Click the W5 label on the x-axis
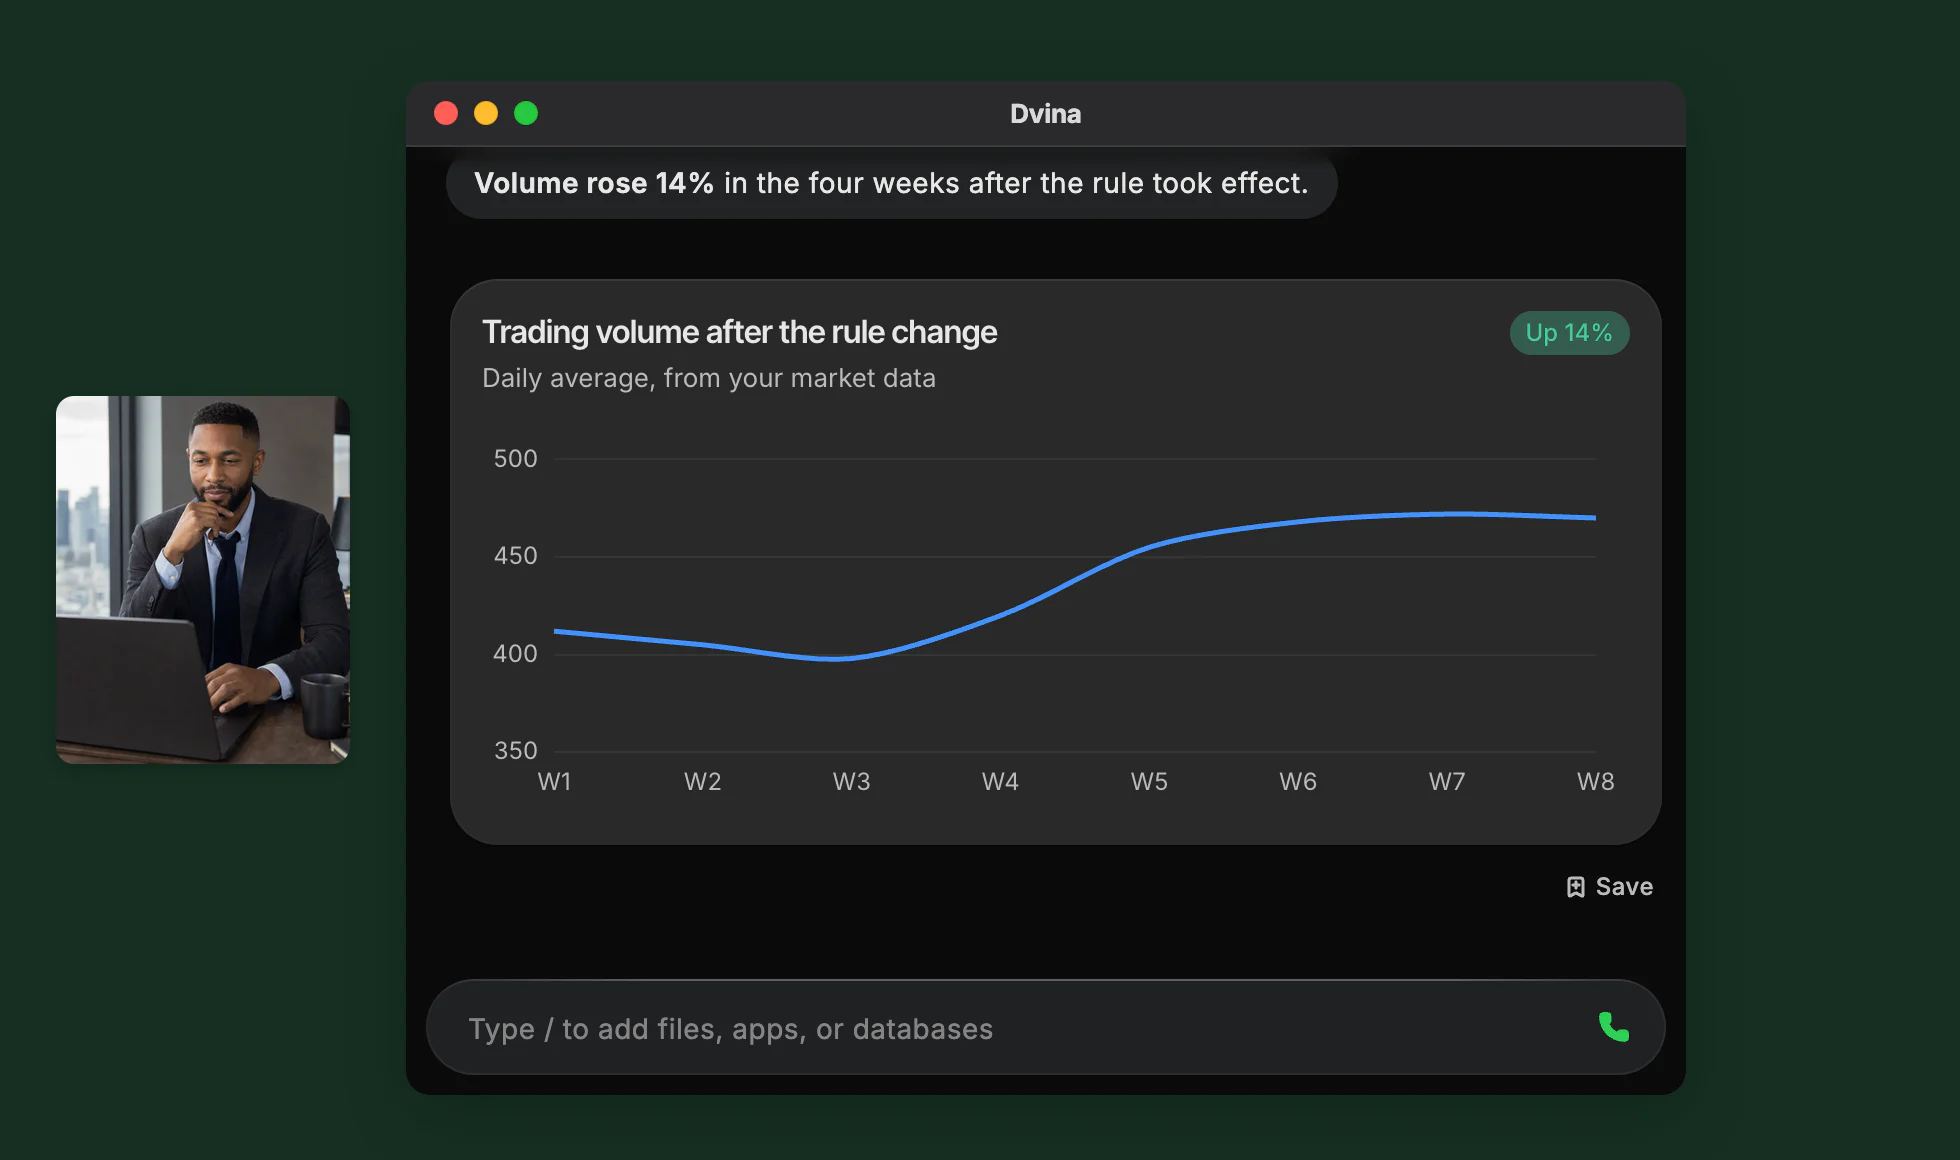Screen dimensions: 1960x1160 (x=1149, y=781)
